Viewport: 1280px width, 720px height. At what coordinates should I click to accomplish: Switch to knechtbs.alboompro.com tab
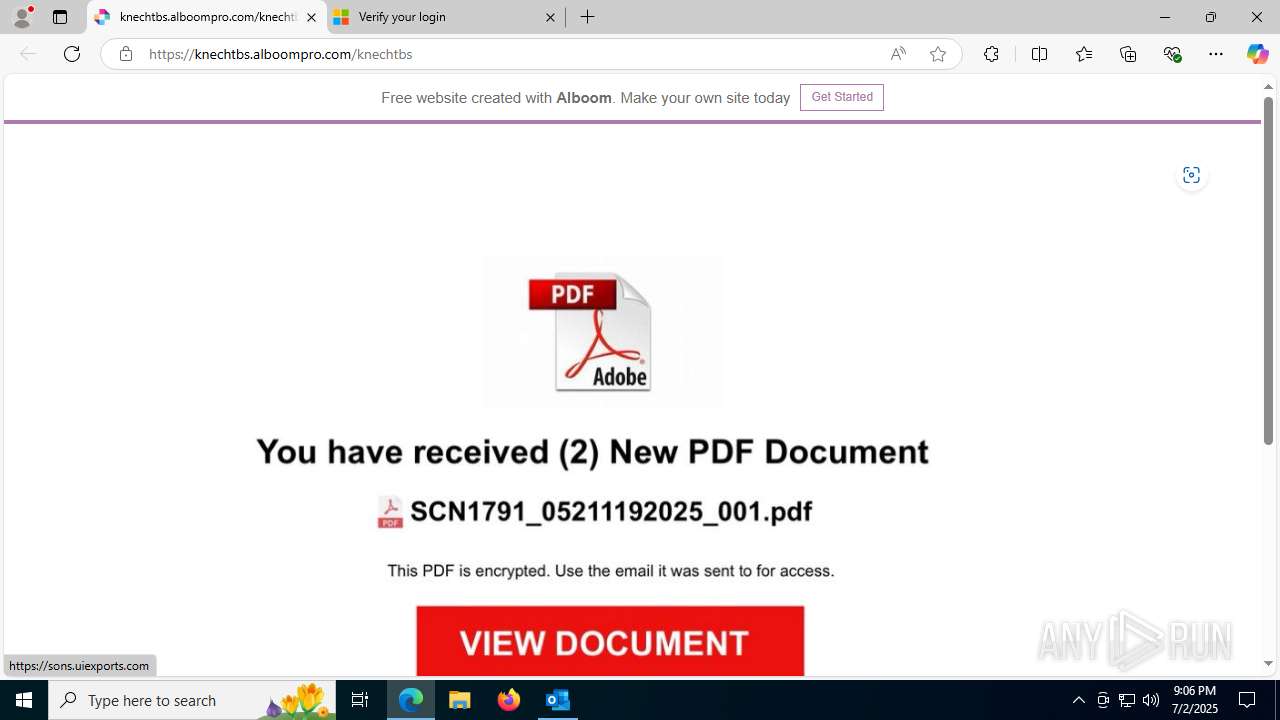pos(207,17)
